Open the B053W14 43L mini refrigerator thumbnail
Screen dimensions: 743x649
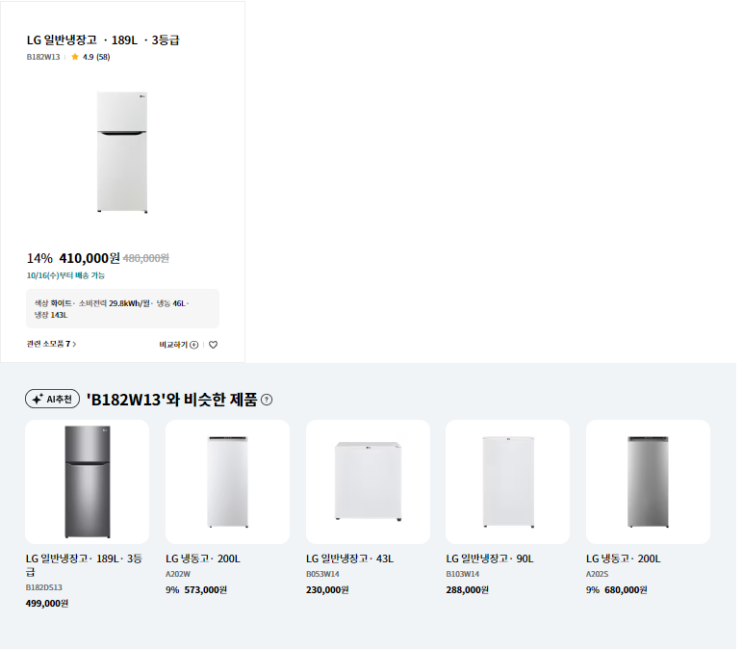click(368, 482)
